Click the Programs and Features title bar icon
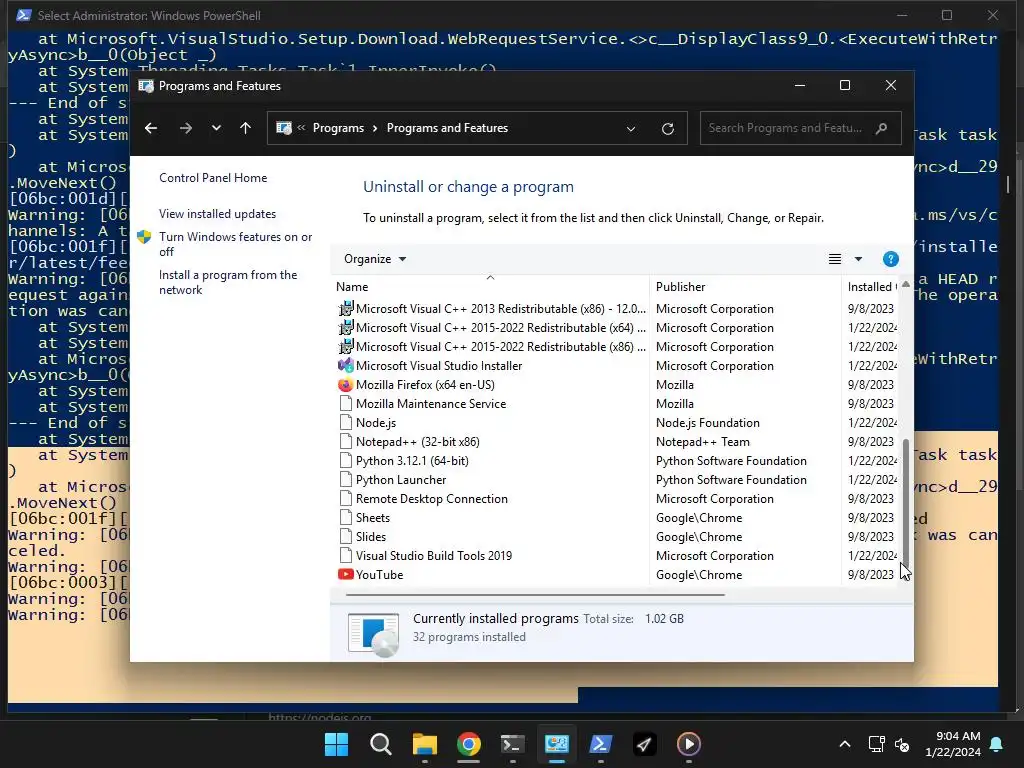The width and height of the screenshot is (1024, 768). (146, 86)
